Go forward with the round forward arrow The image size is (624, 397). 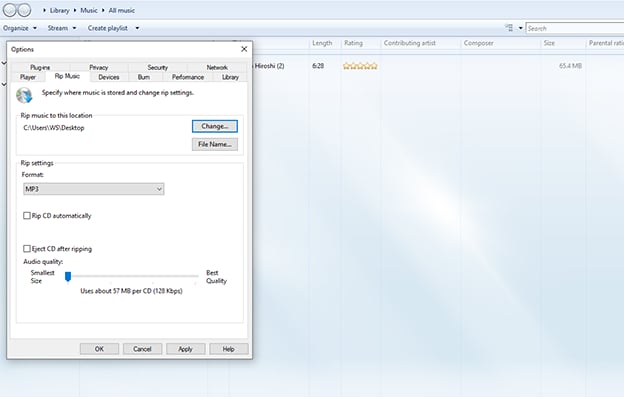(24, 10)
